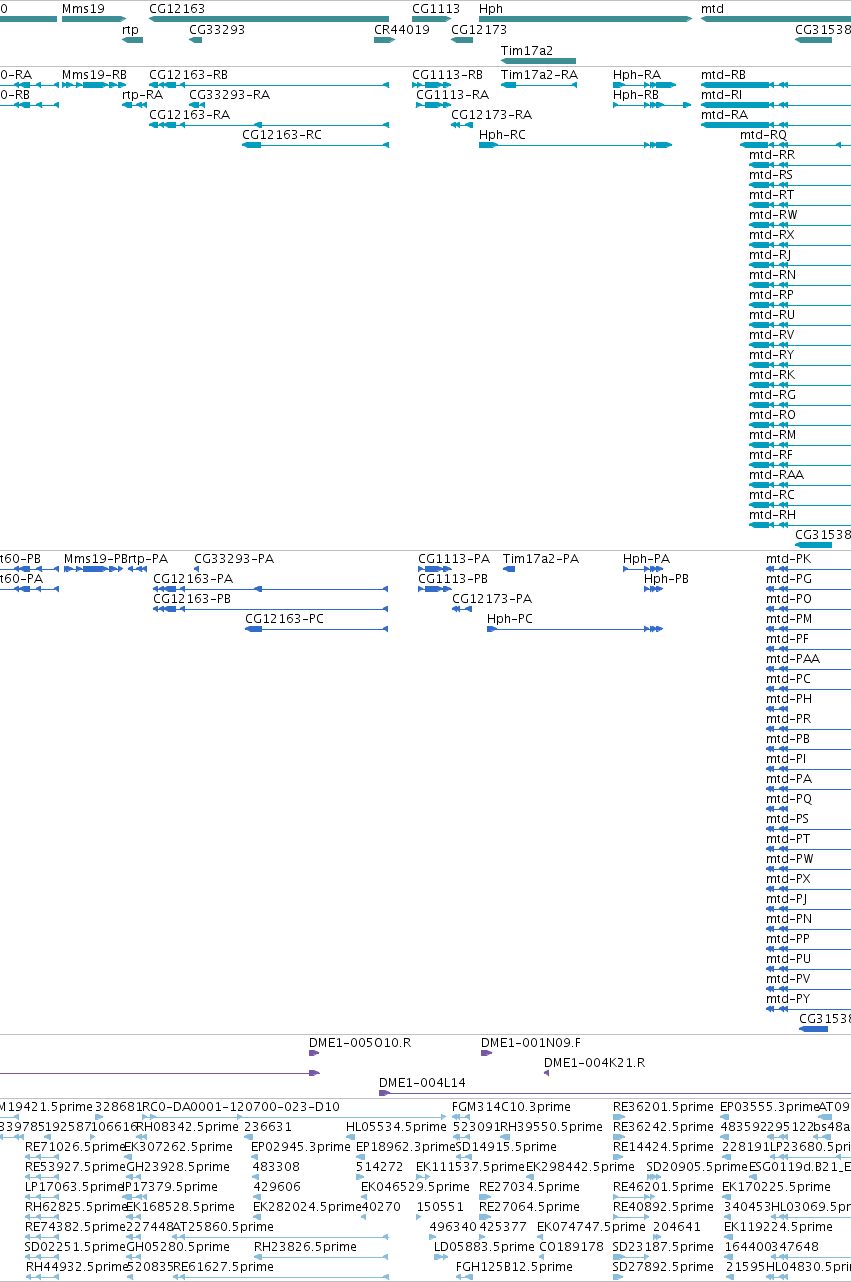851x1282 pixels.
Task: Click the Tim17a2 gene label
Action: (x=527, y=50)
